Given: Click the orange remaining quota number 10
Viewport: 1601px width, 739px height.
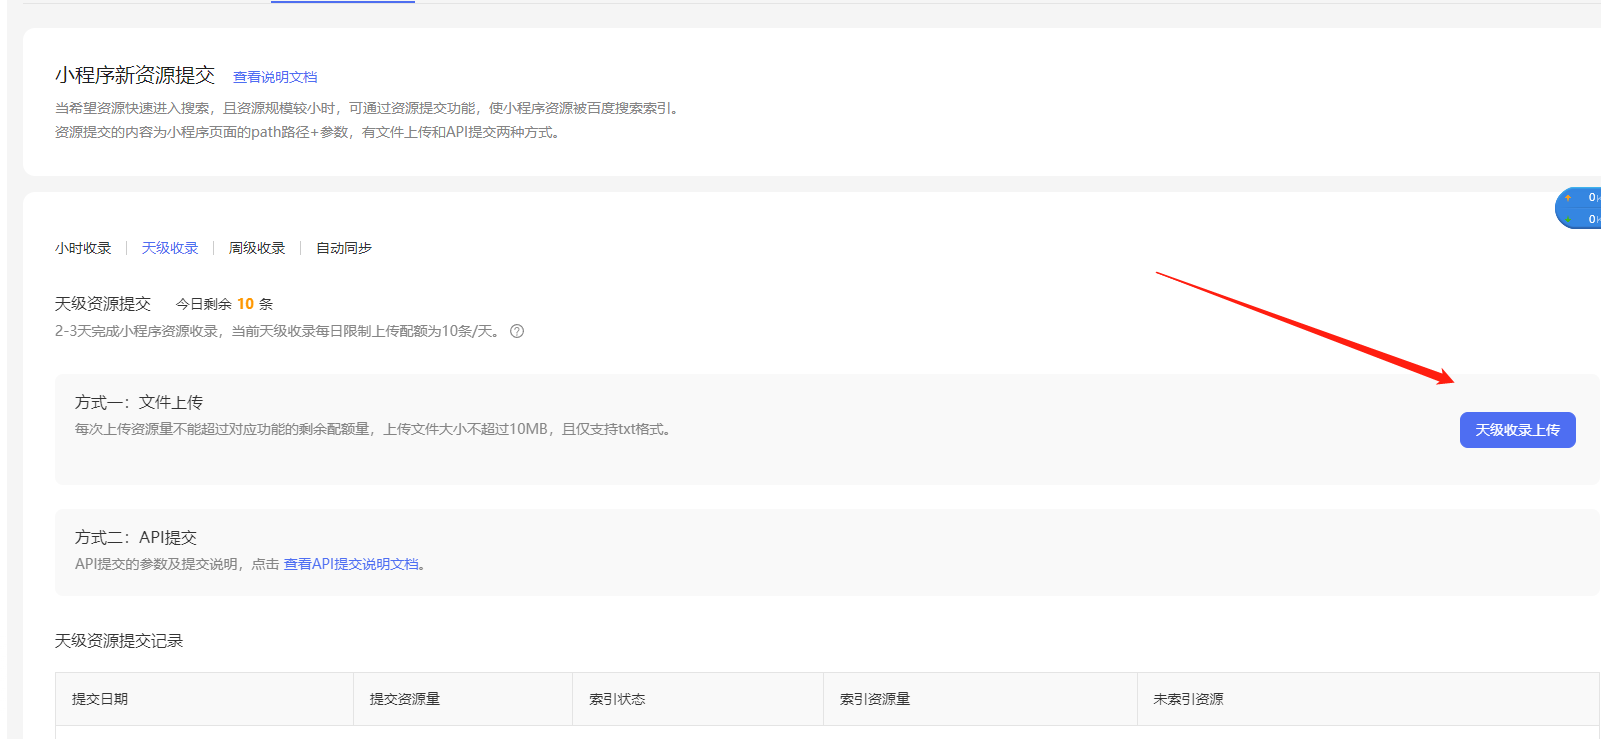Looking at the screenshot, I should pyautogui.click(x=245, y=304).
